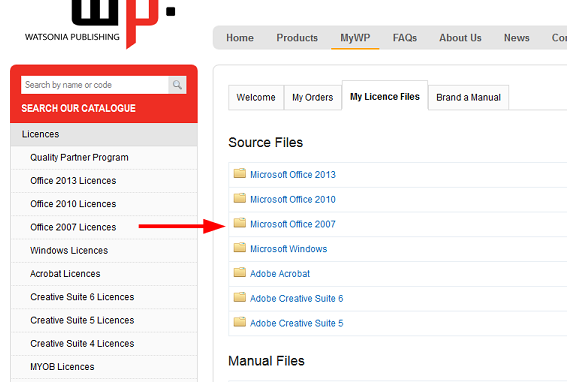Switch to the My Orders tab
Image resolution: width=567 pixels, height=382 pixels.
313,97
